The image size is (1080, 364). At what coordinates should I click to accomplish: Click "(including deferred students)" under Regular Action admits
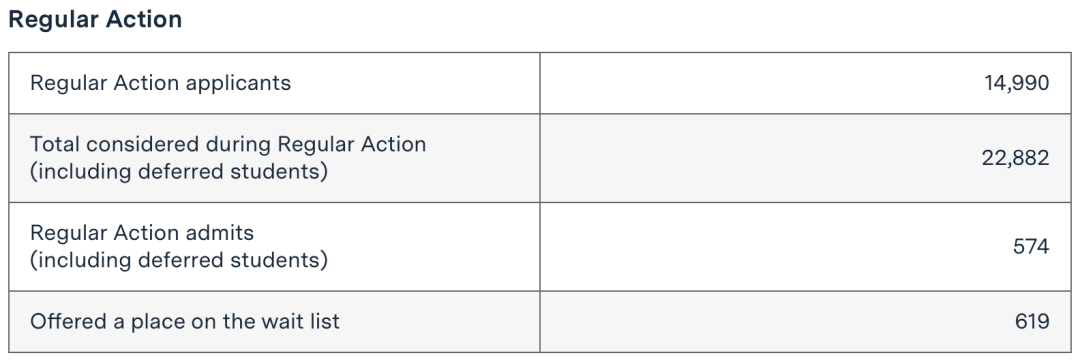[x=179, y=260]
